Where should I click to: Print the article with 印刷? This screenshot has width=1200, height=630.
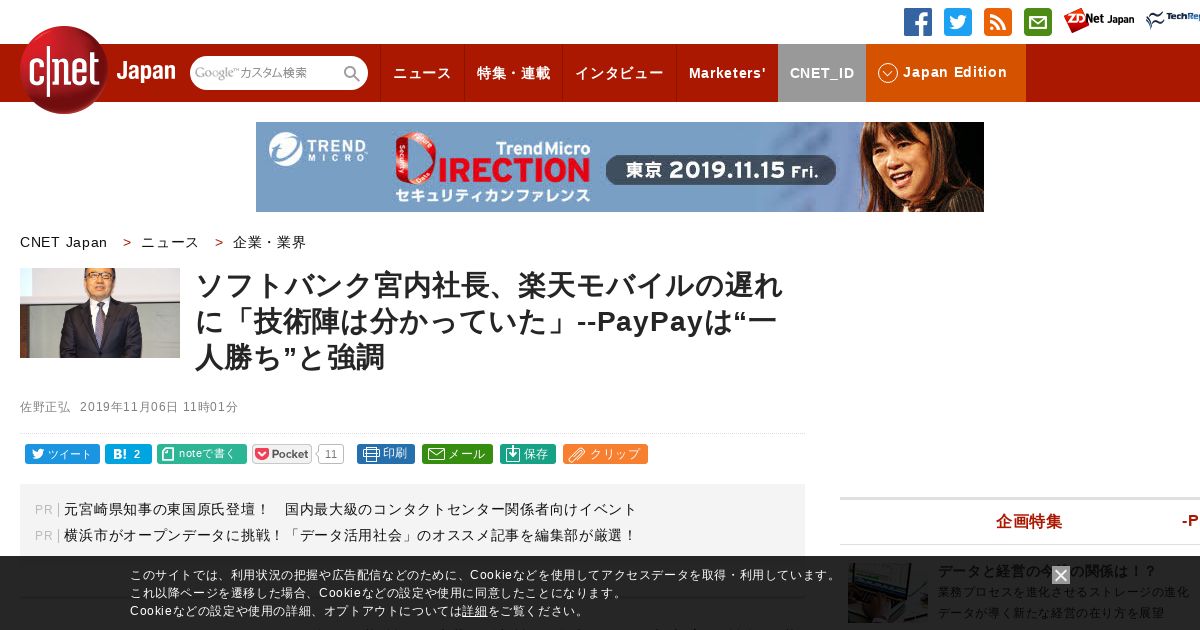(x=386, y=454)
